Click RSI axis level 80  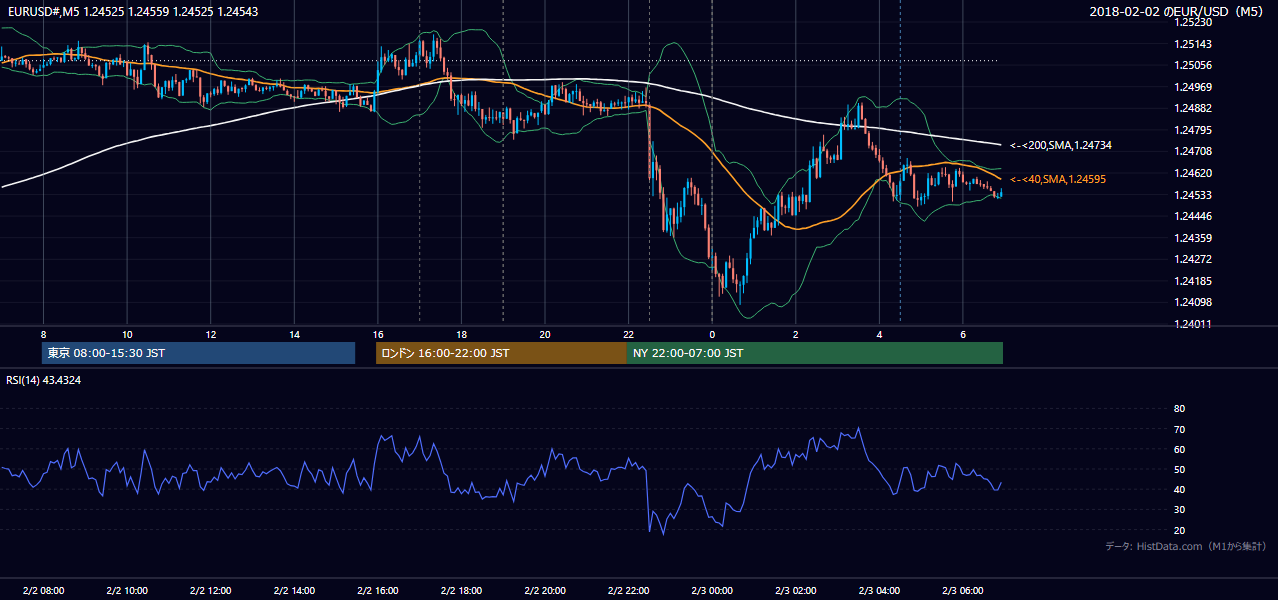click(1179, 409)
